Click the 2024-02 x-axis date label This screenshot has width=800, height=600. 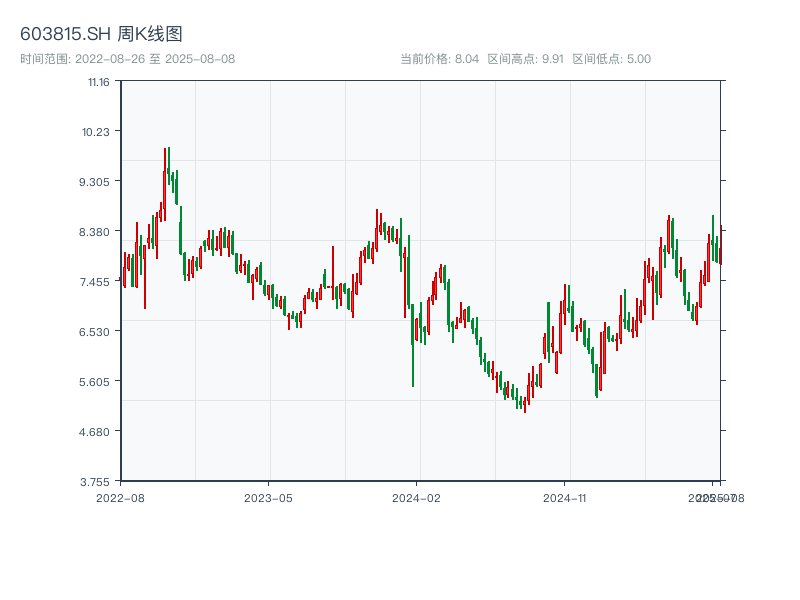(417, 497)
